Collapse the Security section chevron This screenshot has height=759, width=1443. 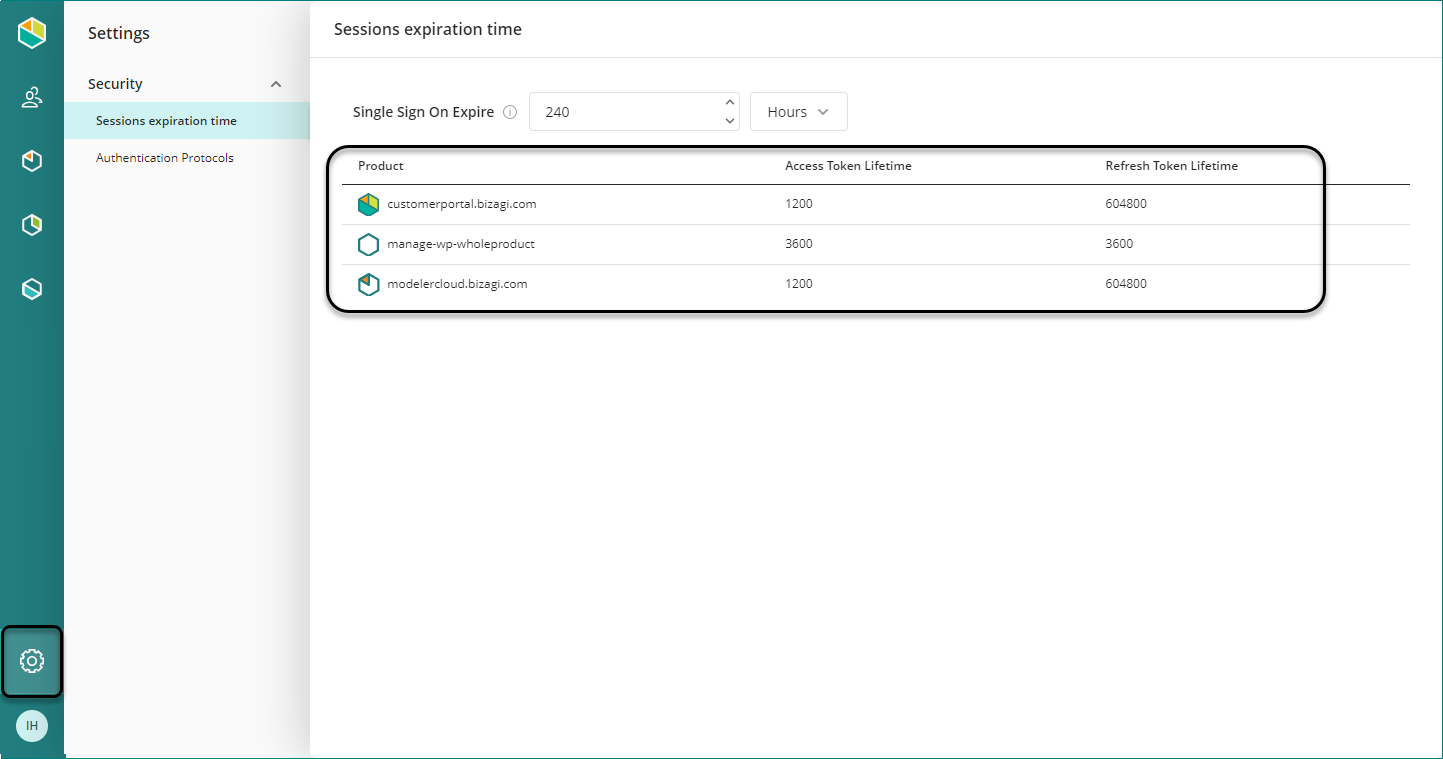click(276, 84)
